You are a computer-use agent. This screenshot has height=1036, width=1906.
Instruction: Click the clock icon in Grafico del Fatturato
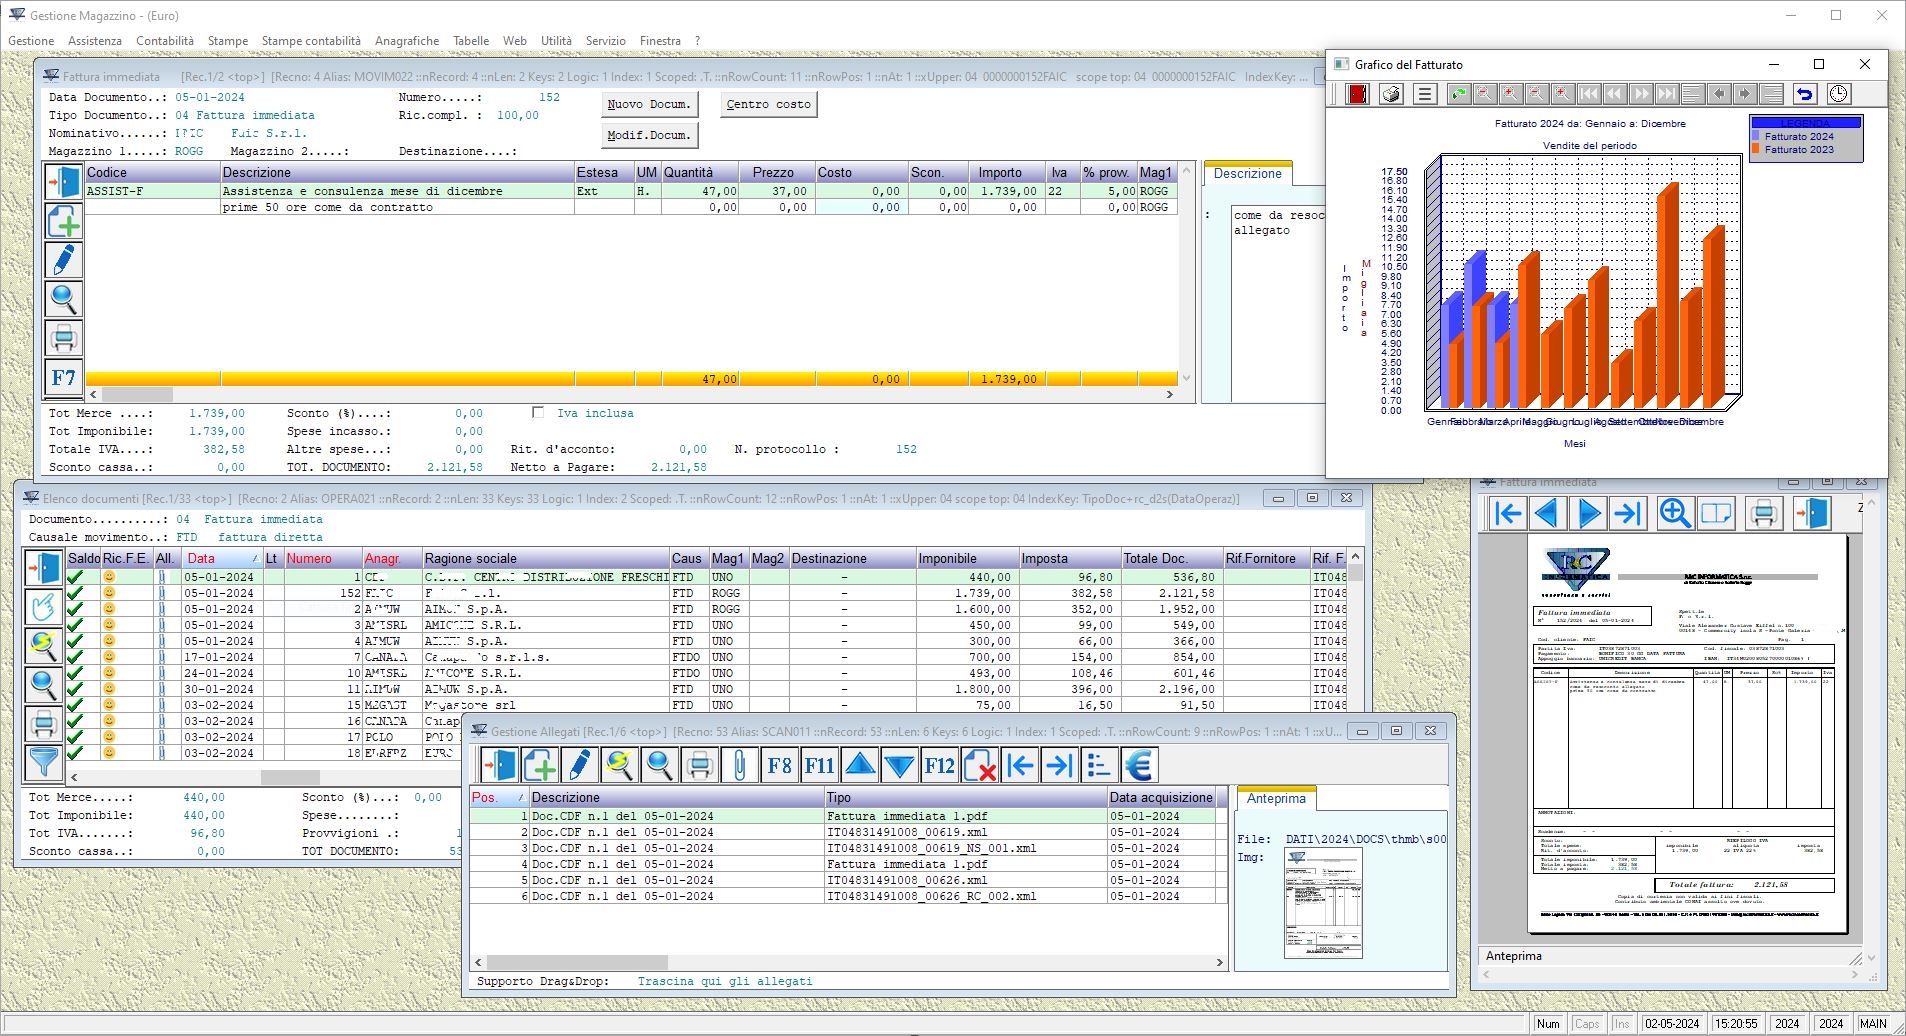coord(1838,94)
